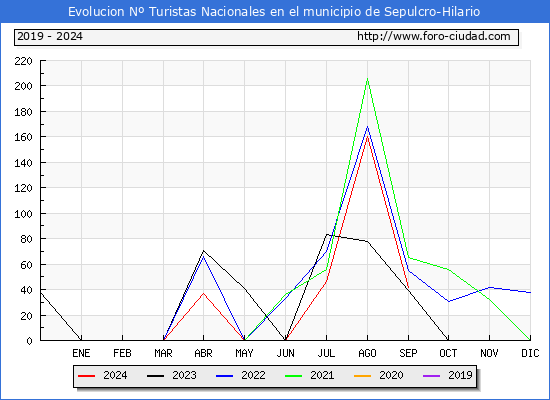Select the 2024 legend label
Viewport: 550px width, 400px height.
(115, 375)
